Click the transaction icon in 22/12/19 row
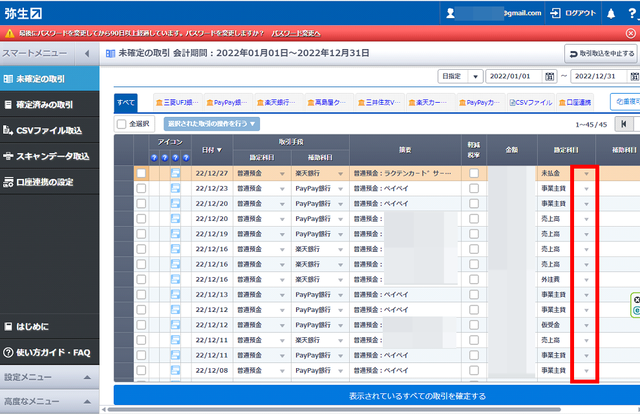The width and height of the screenshot is (640, 414). click(175, 234)
